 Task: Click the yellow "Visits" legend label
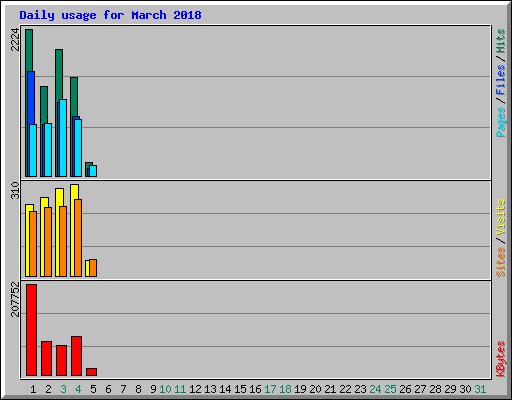500,217
